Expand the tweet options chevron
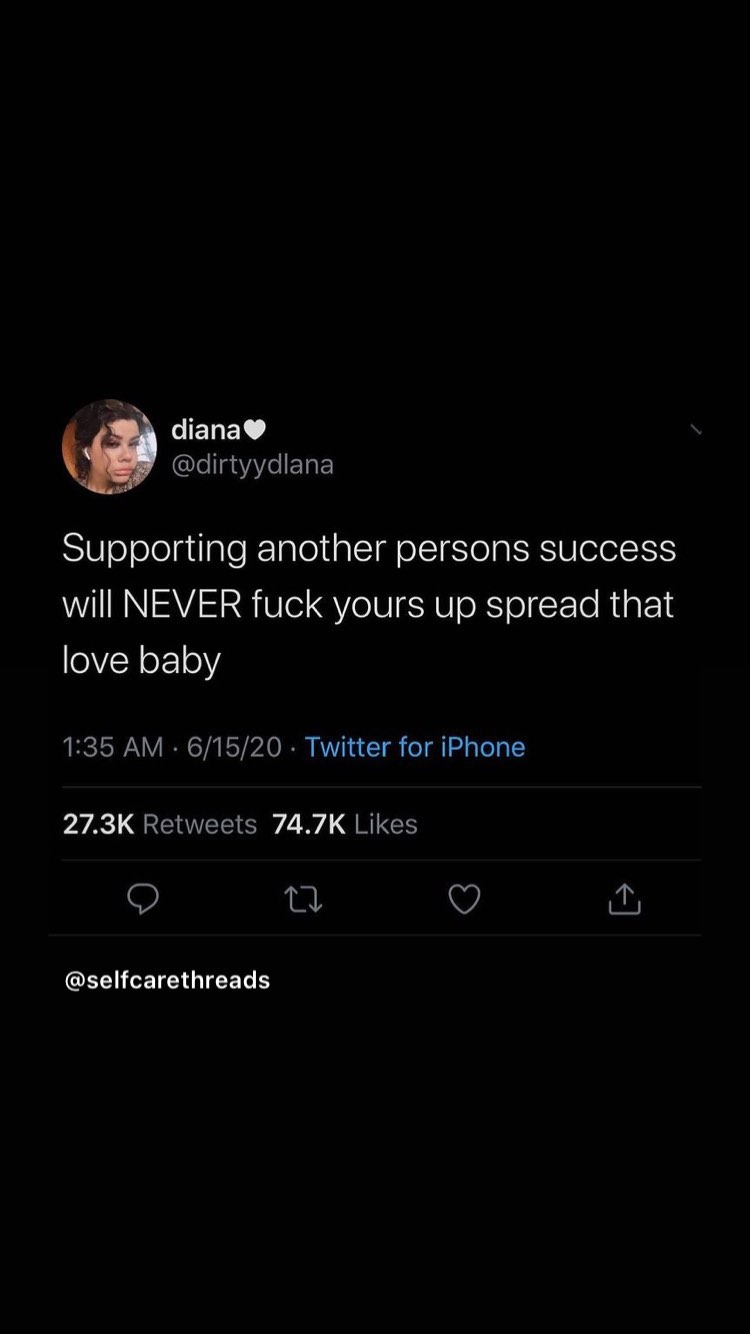 (x=696, y=430)
